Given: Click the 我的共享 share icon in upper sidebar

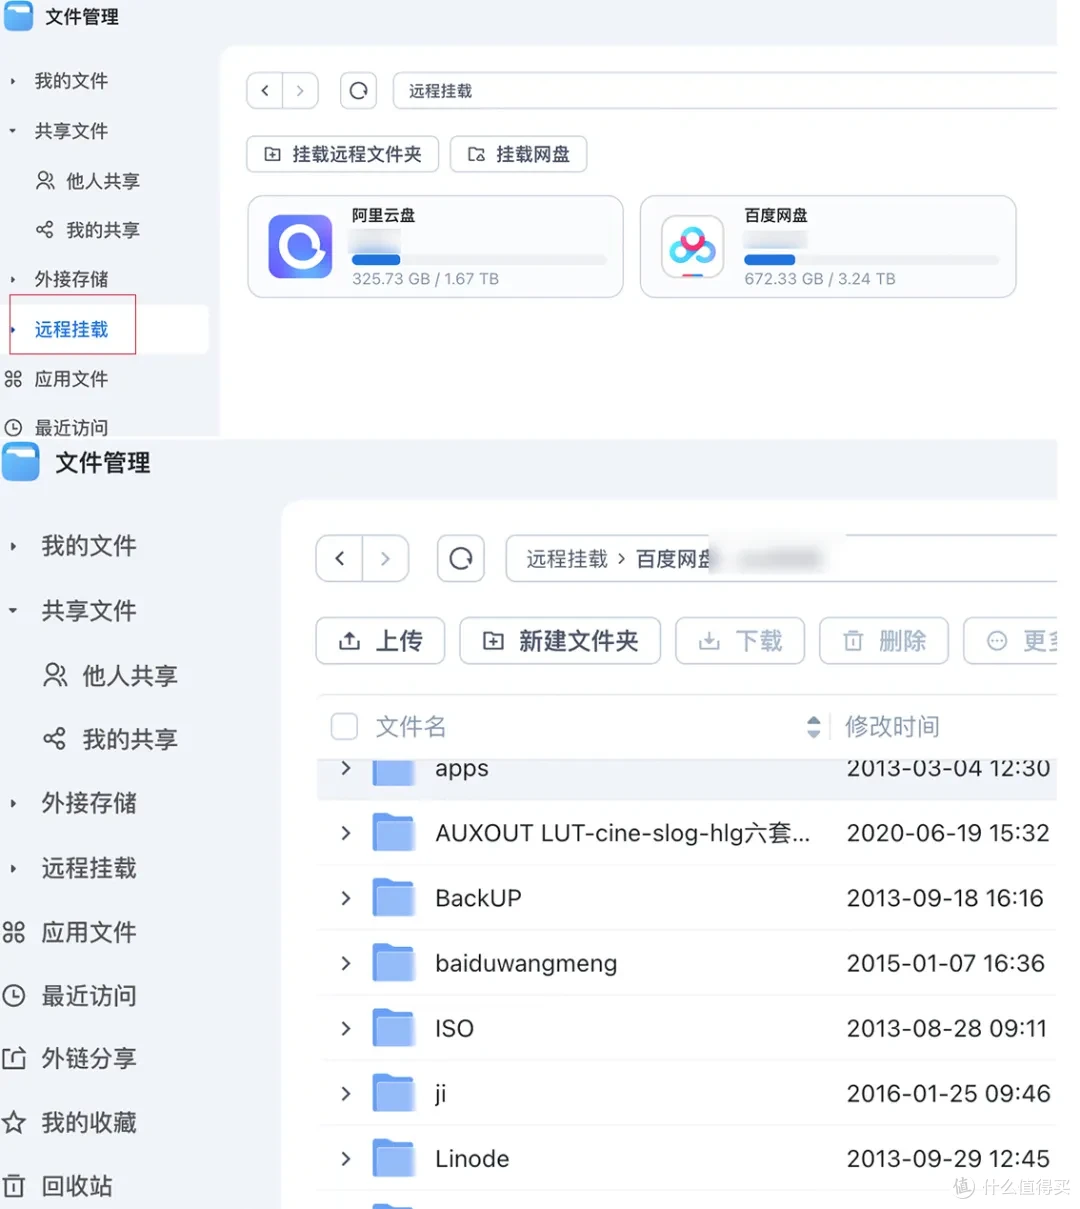Looking at the screenshot, I should pyautogui.click(x=45, y=230).
